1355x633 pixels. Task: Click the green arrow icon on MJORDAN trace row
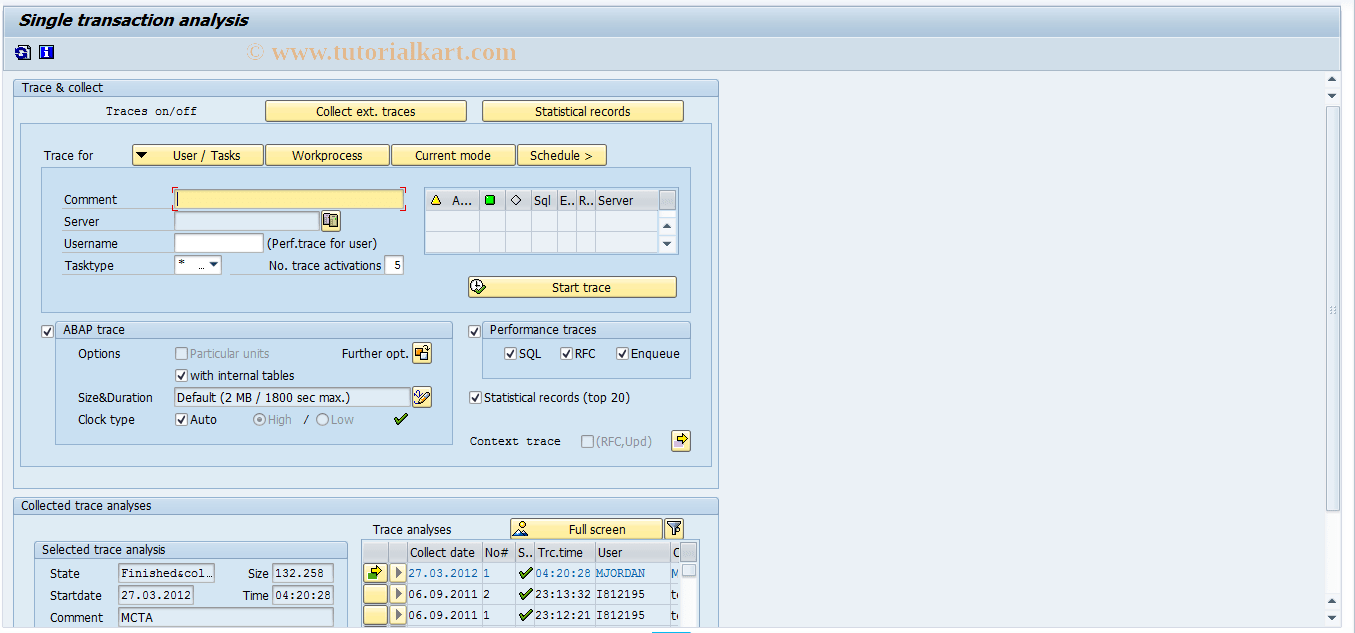click(375, 572)
